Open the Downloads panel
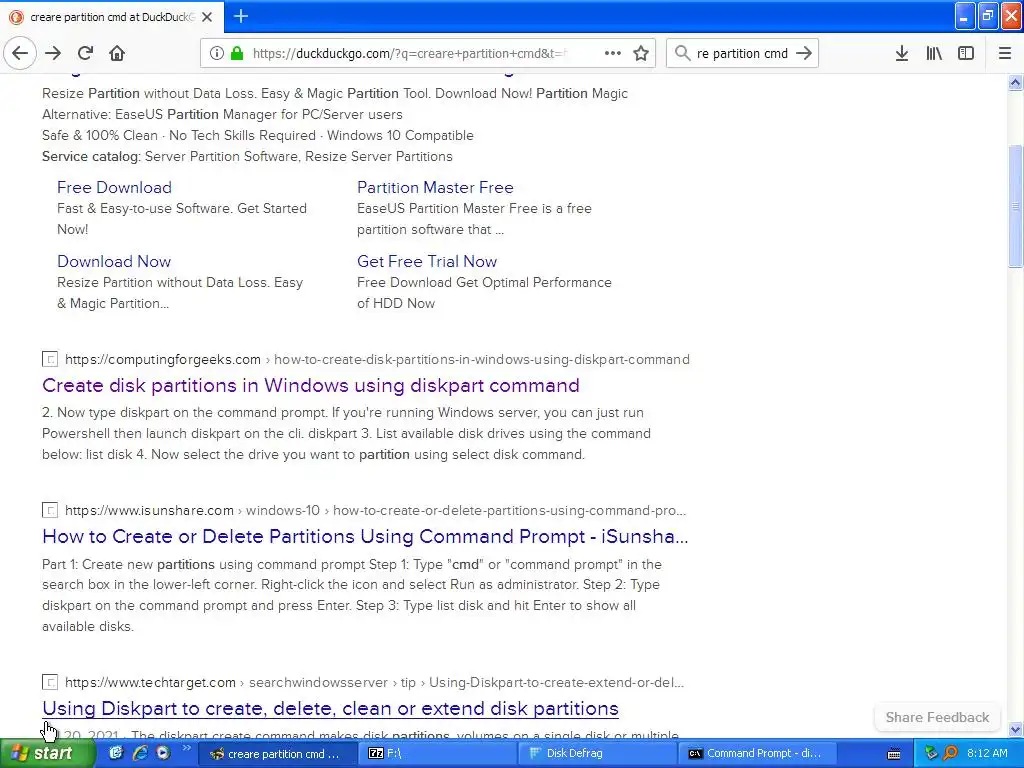The image size is (1024, 768). pyautogui.click(x=902, y=53)
